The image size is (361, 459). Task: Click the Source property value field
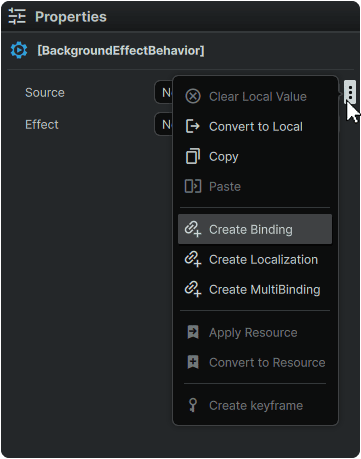[x=164, y=92]
